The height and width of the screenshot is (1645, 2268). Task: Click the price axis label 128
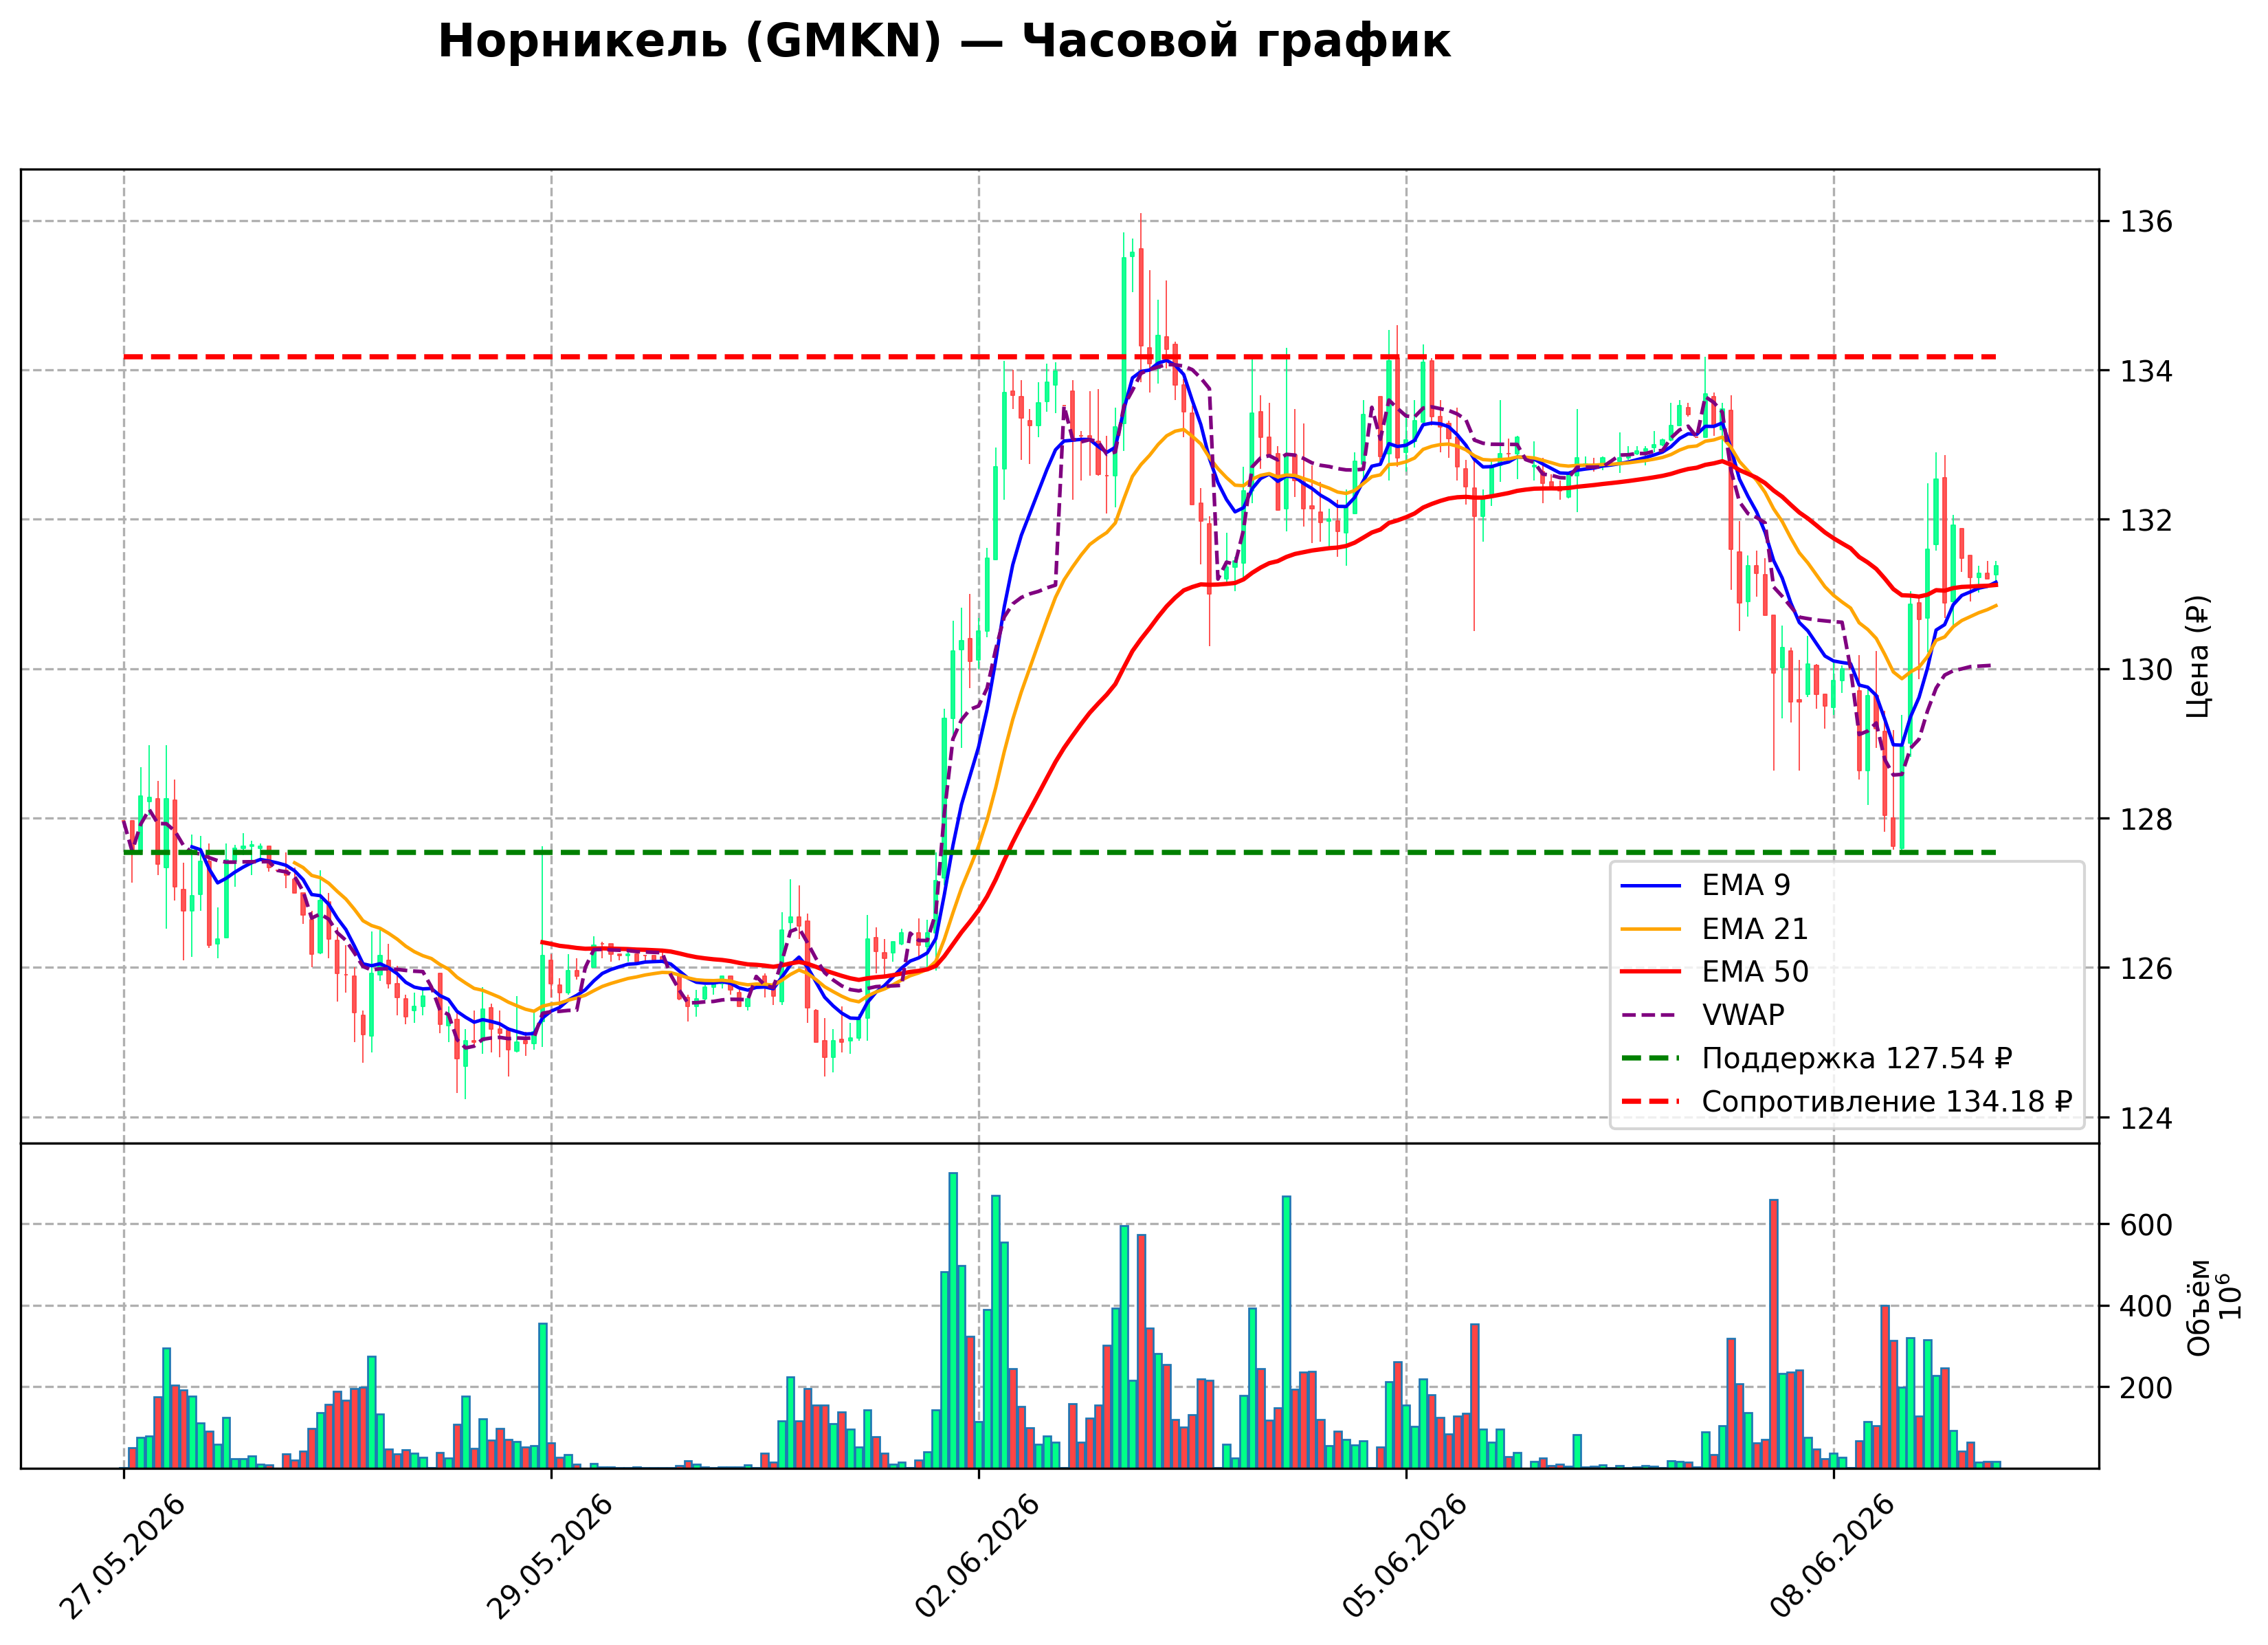2146,819
